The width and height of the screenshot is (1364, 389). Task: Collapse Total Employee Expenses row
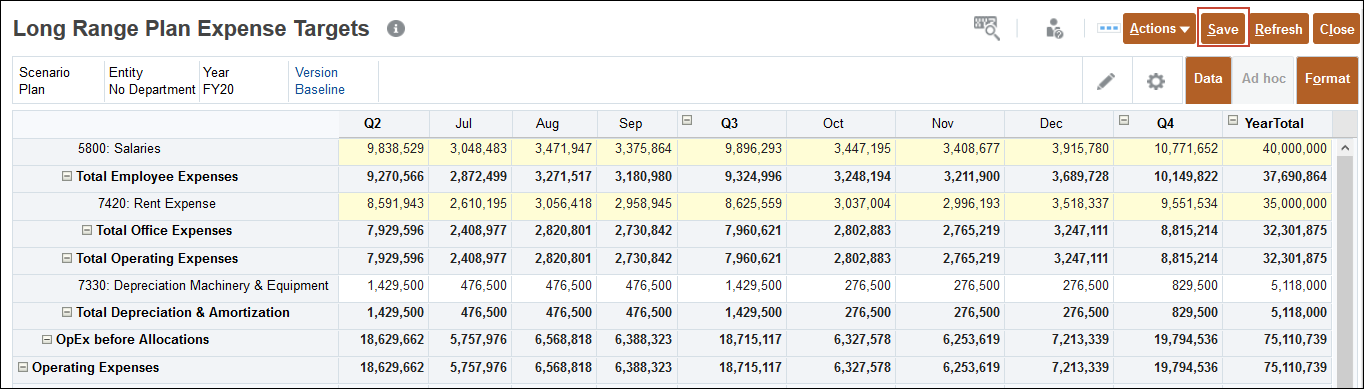pos(67,177)
